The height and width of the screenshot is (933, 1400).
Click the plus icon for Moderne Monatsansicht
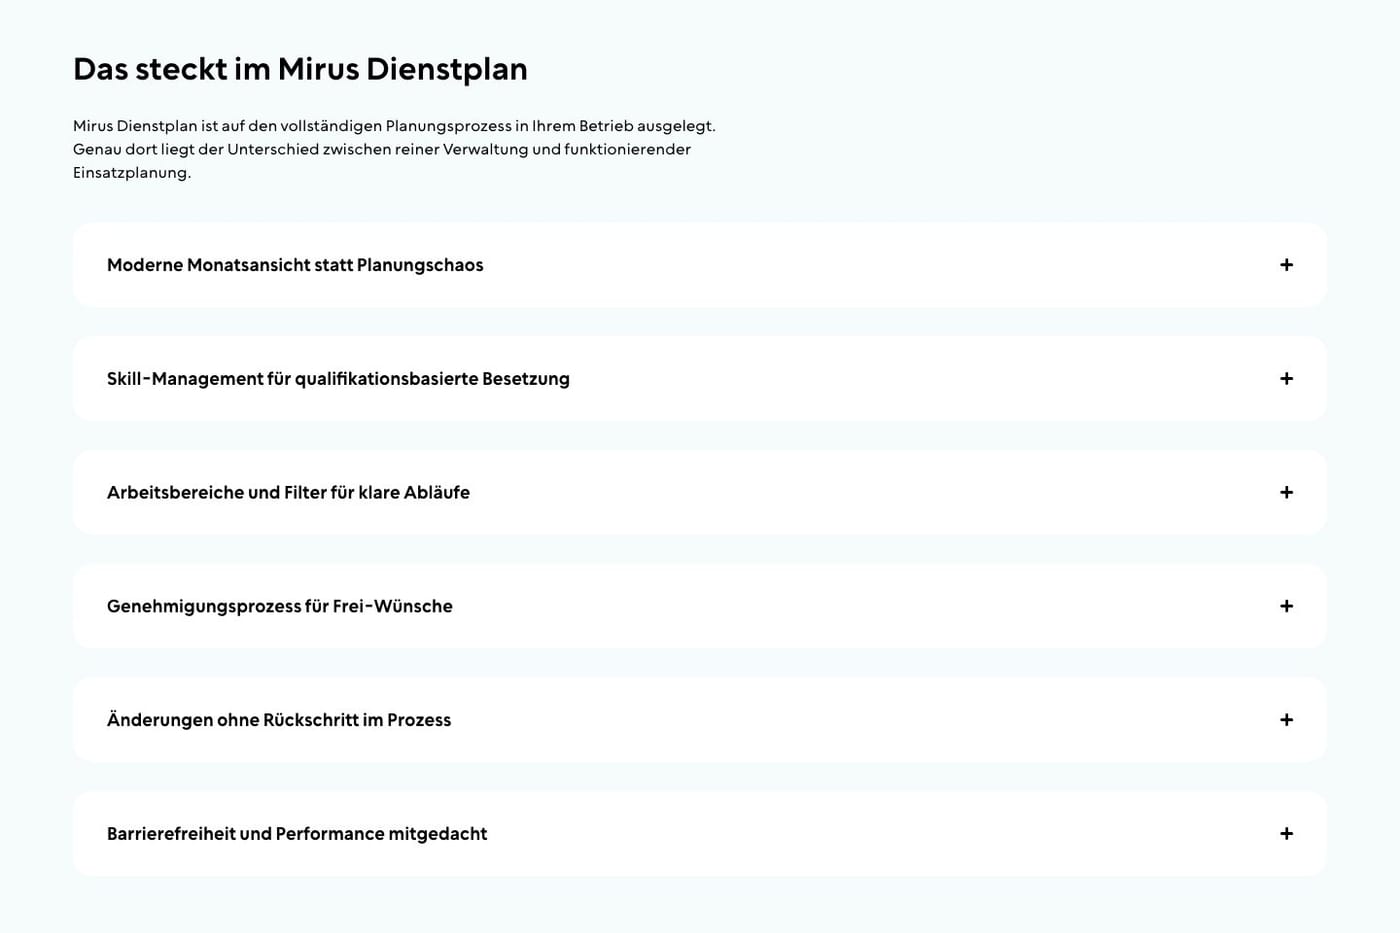pos(1286,265)
